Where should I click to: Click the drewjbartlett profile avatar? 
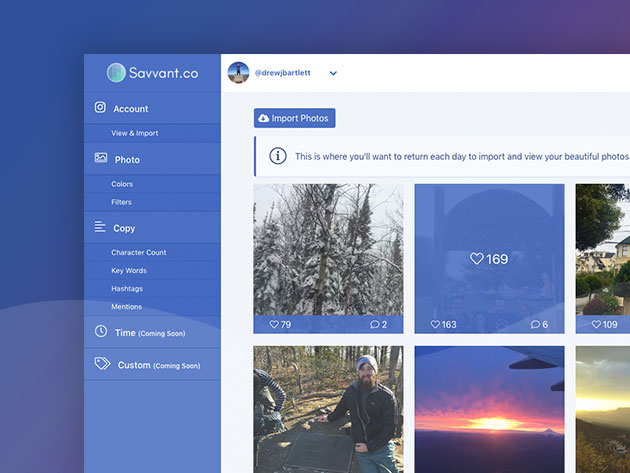point(238,73)
